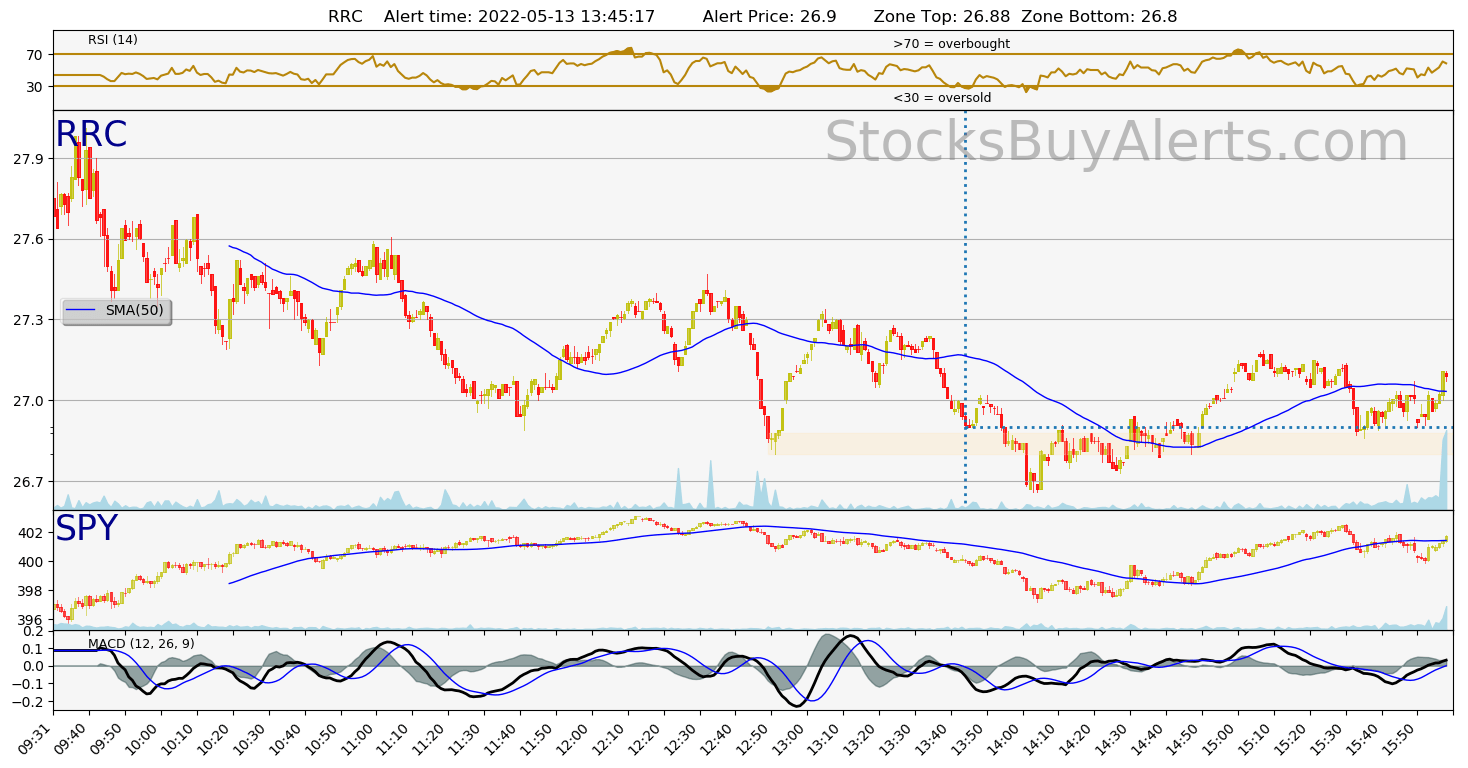Click the shaded price zone band
Screen dimensions: 1468x768
coord(1110,444)
